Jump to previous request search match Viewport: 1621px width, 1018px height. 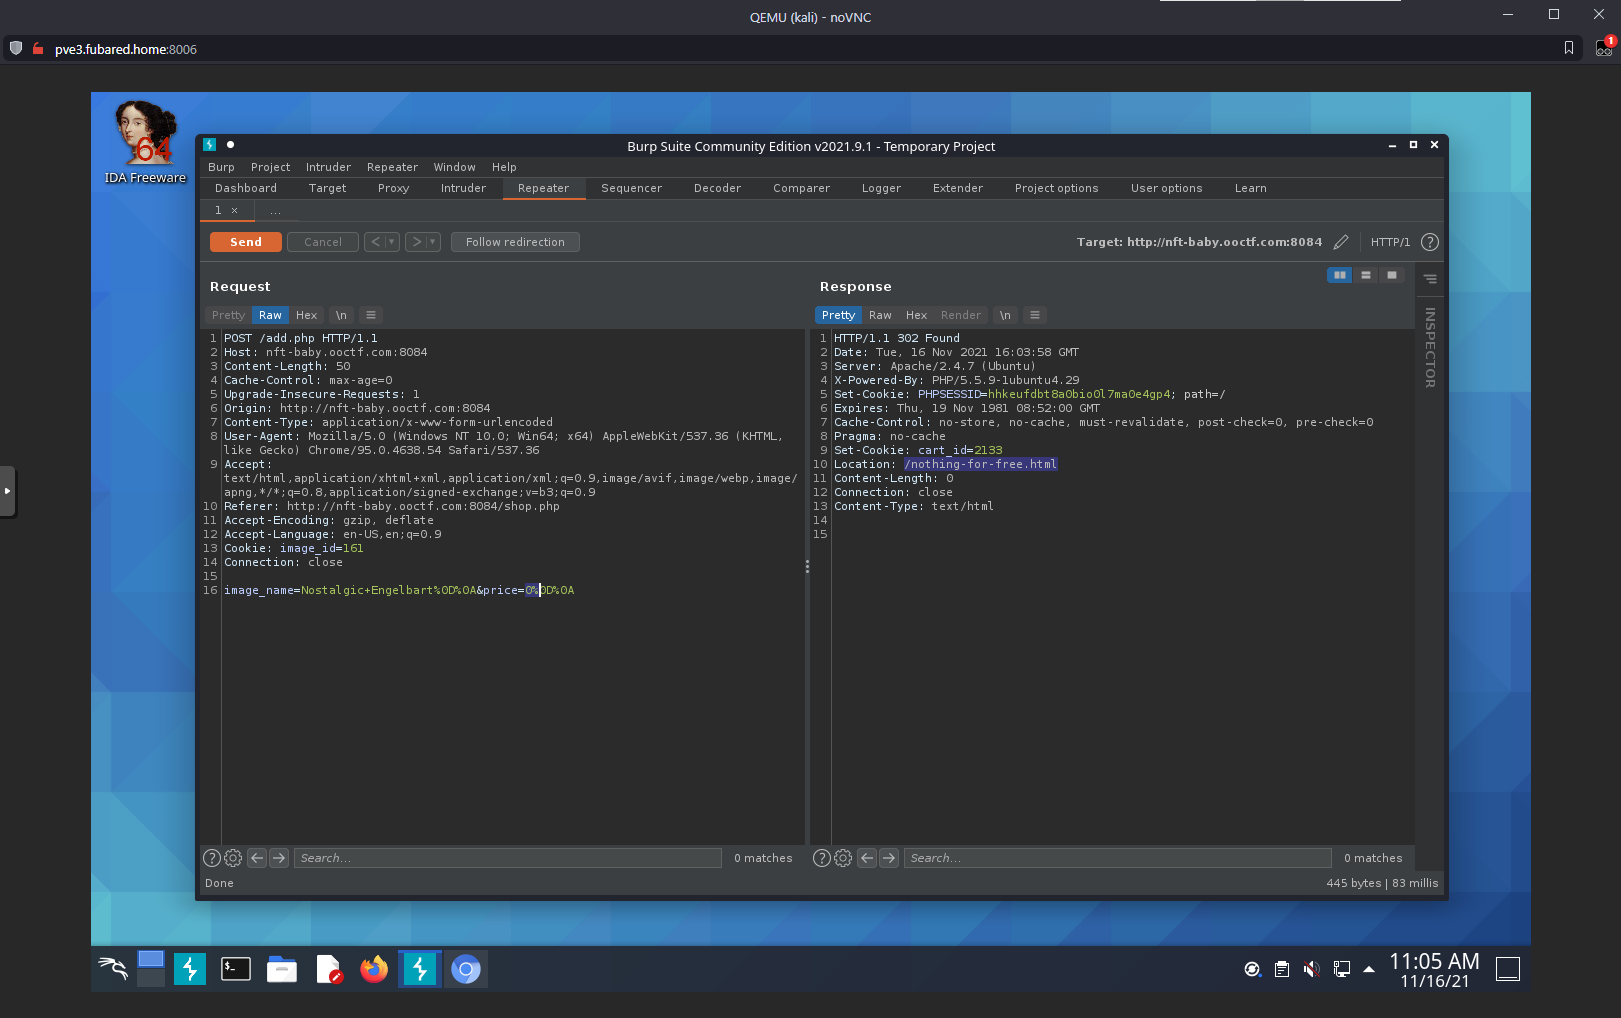257,858
